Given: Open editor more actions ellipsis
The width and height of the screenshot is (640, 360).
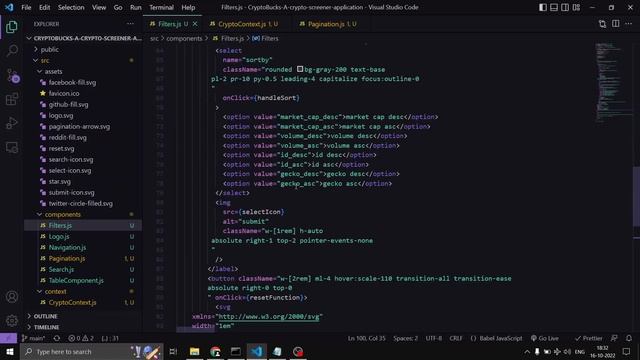Looking at the screenshot, I should click(x=629, y=24).
